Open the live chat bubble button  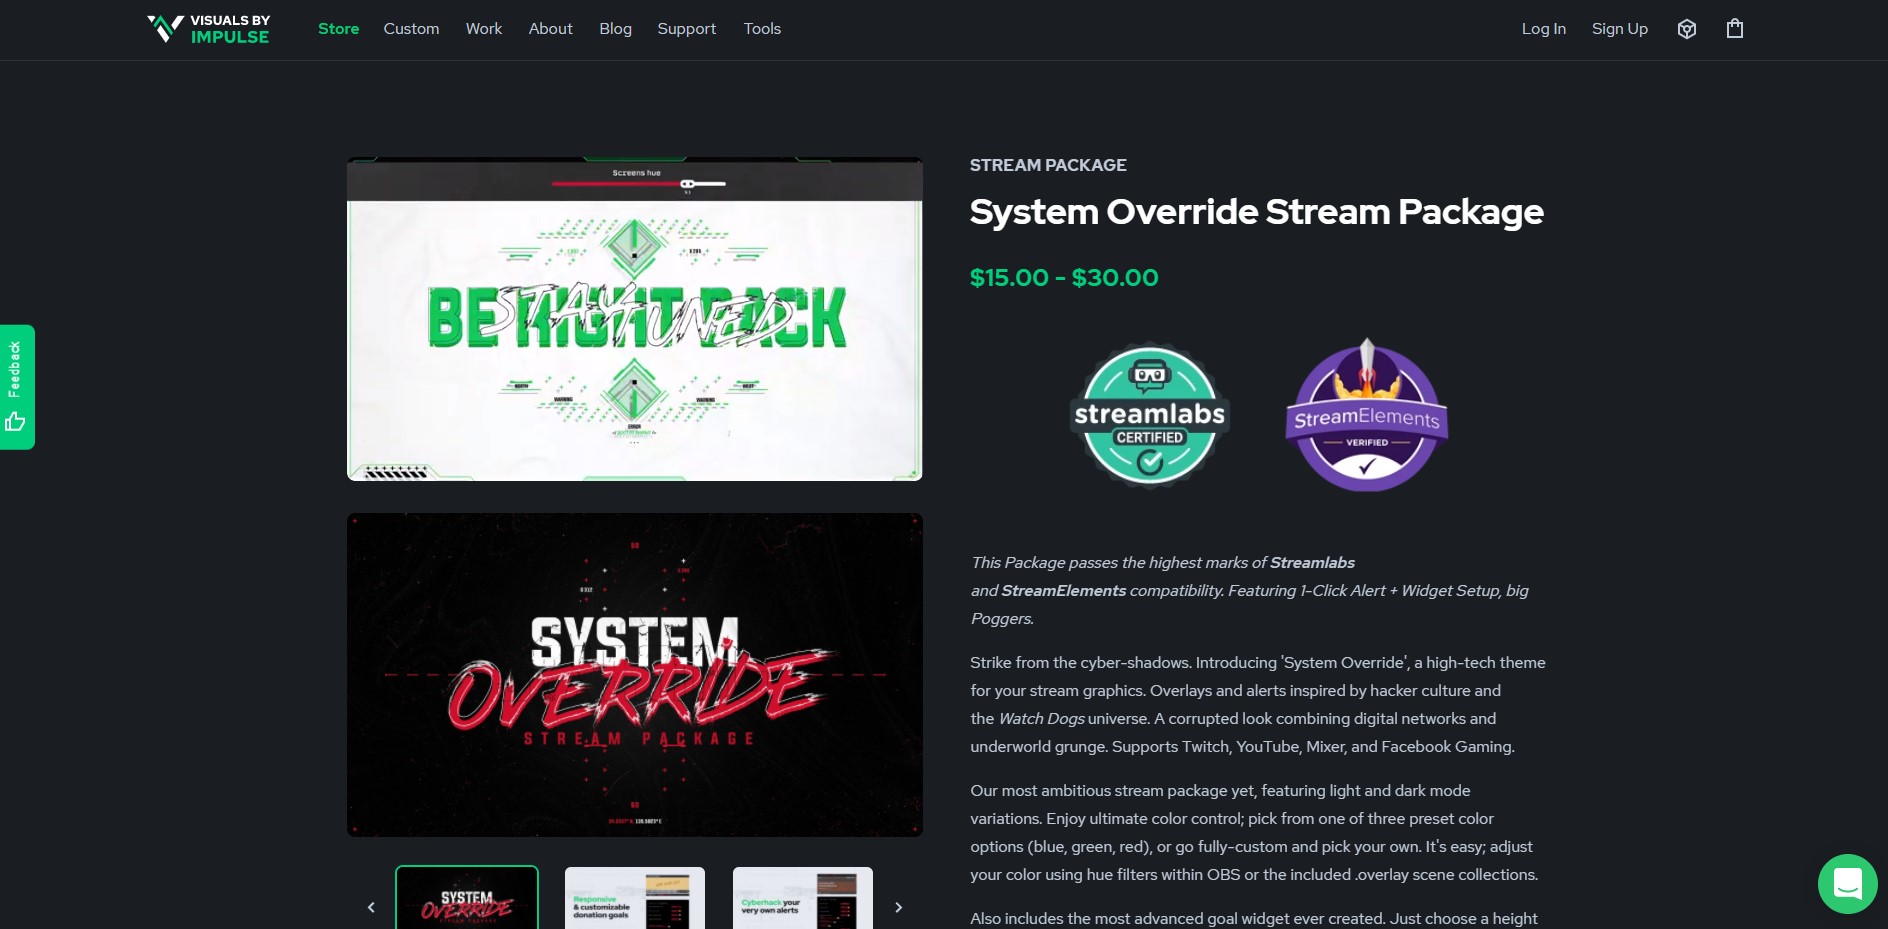point(1847,884)
